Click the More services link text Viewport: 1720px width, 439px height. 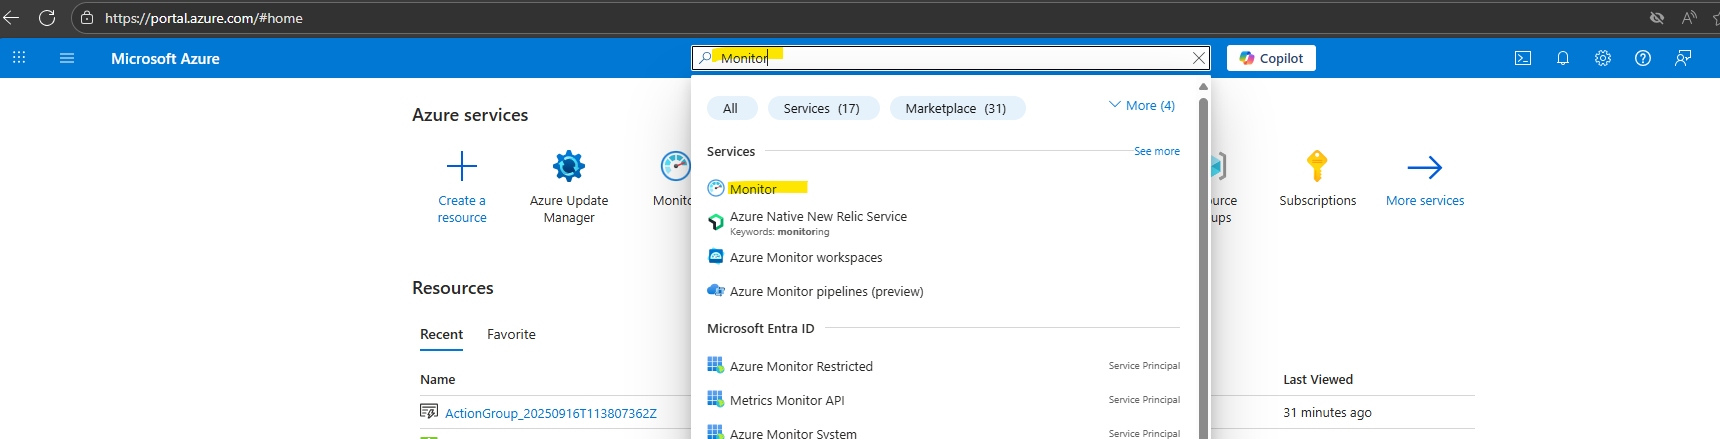pyautogui.click(x=1425, y=200)
